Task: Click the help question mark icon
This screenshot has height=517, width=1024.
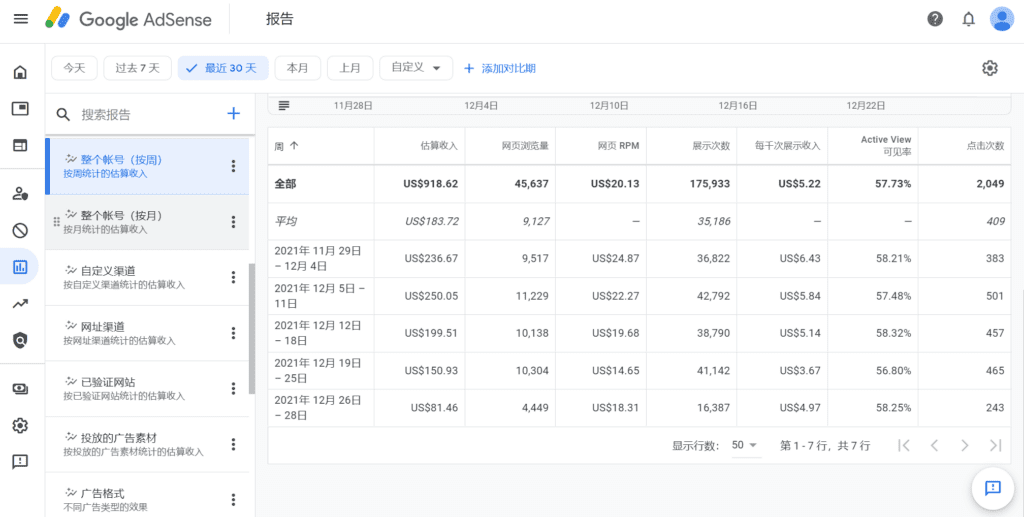Action: click(x=935, y=19)
